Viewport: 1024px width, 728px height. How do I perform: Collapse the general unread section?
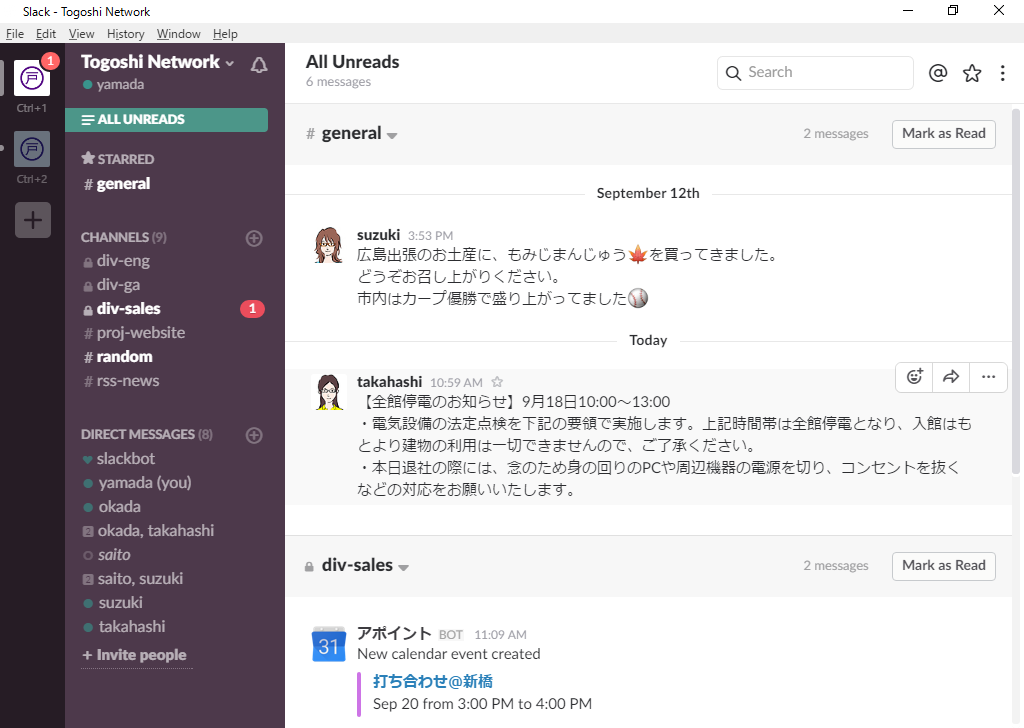pyautogui.click(x=392, y=136)
